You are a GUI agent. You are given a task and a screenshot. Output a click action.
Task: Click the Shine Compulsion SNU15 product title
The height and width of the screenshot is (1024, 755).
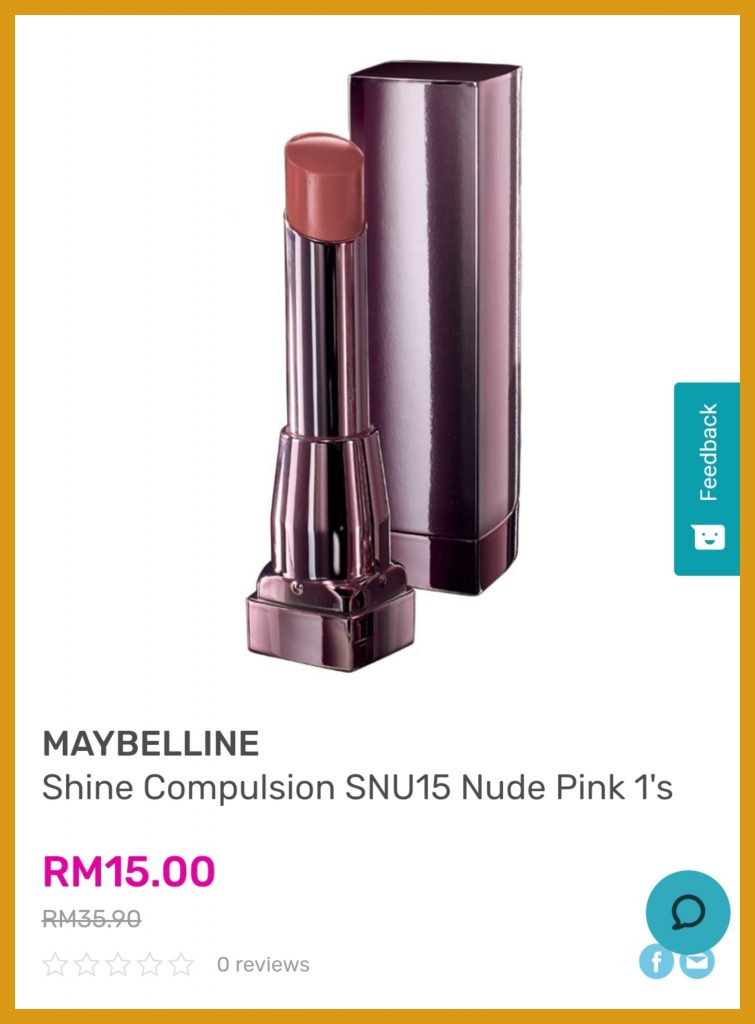357,787
